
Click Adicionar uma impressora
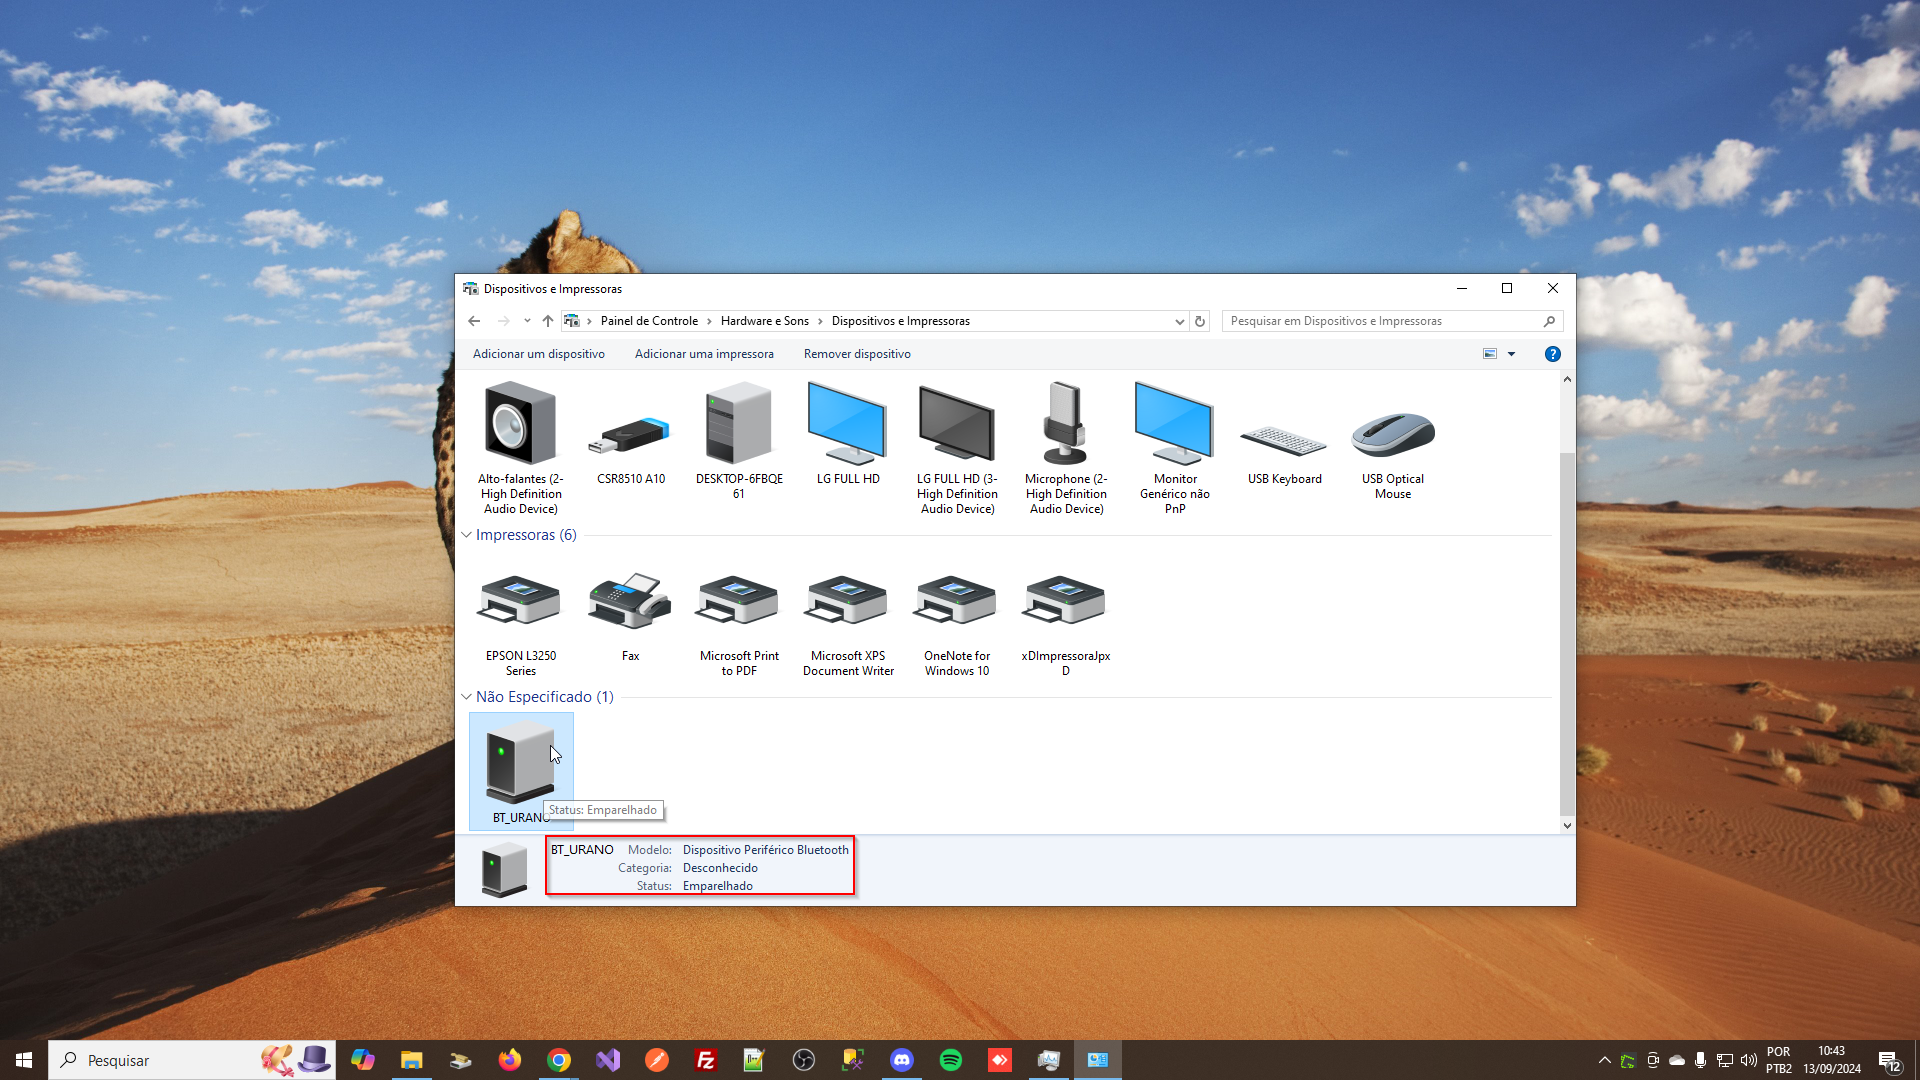pos(704,354)
